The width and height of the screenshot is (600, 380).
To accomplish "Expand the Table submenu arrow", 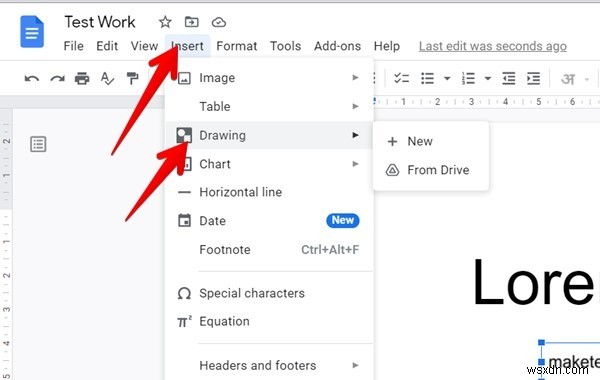I will click(x=355, y=106).
